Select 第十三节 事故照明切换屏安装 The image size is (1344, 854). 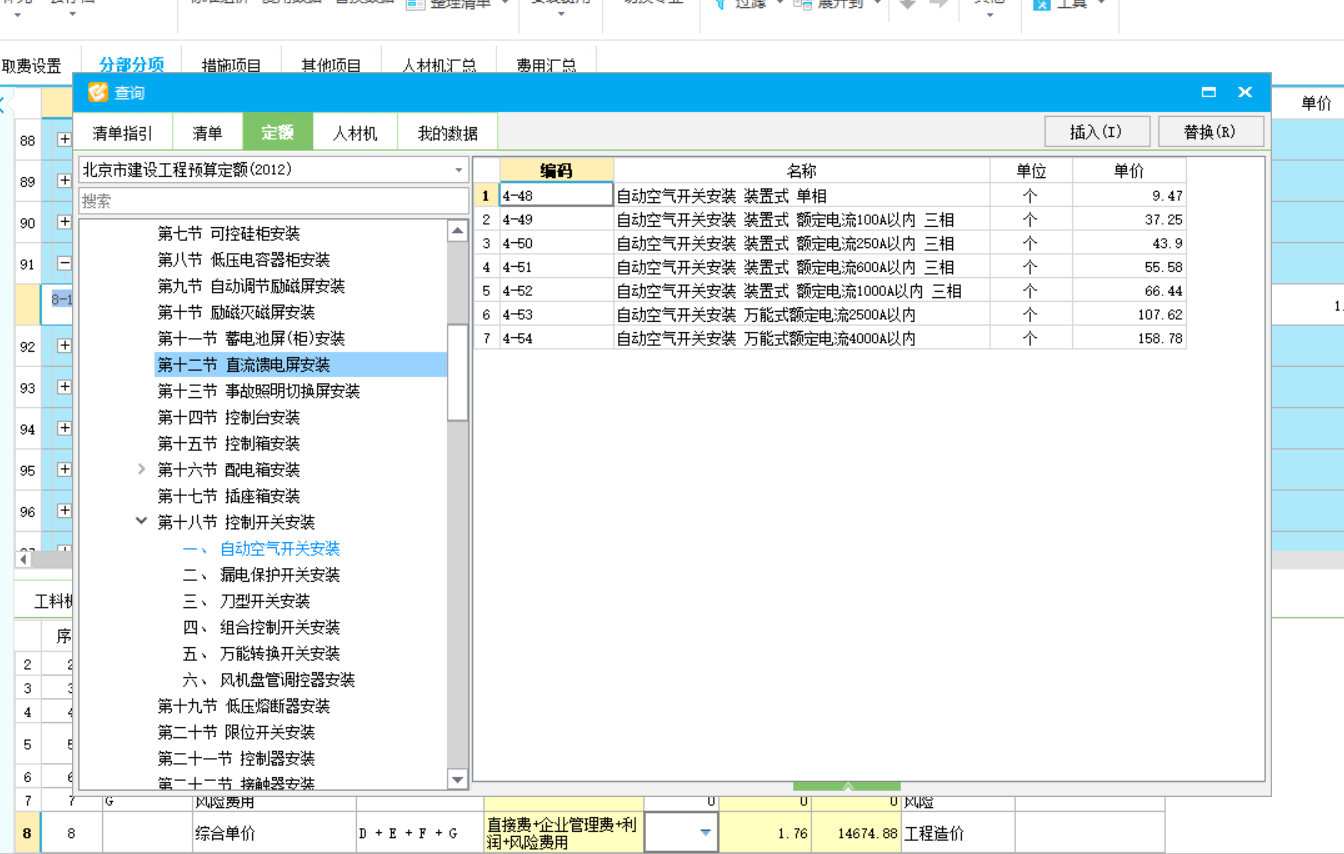pyautogui.click(x=258, y=391)
